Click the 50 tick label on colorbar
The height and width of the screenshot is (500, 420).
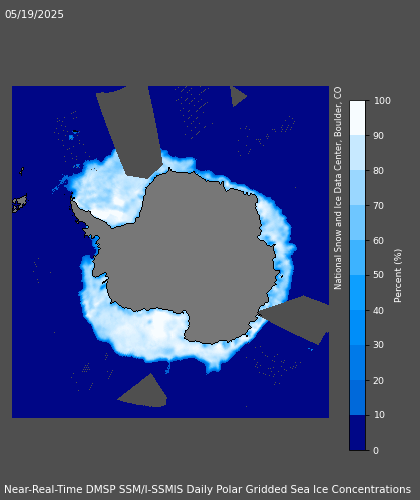click(379, 275)
